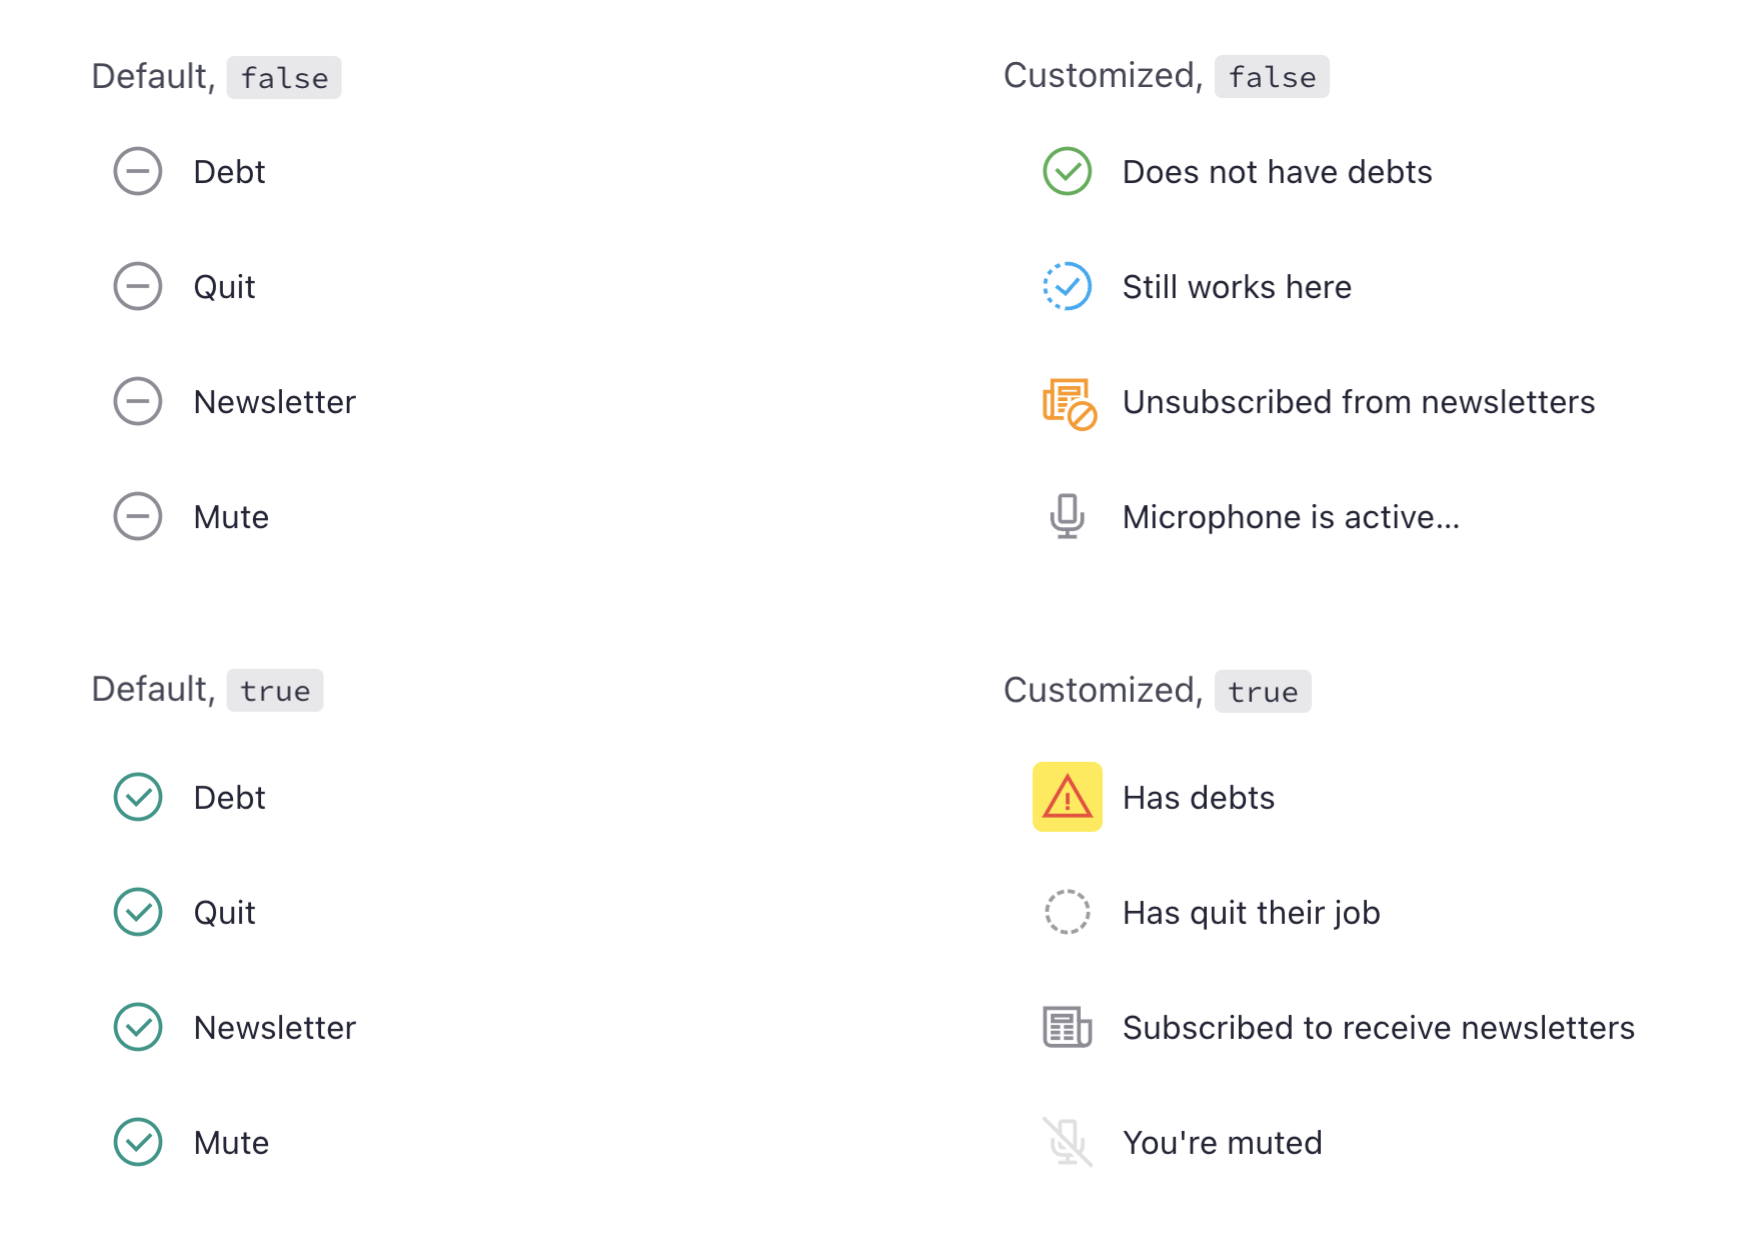The image size is (1748, 1237).
Task: Click the Unsubscribed from newsletters label
Action: 1358,402
